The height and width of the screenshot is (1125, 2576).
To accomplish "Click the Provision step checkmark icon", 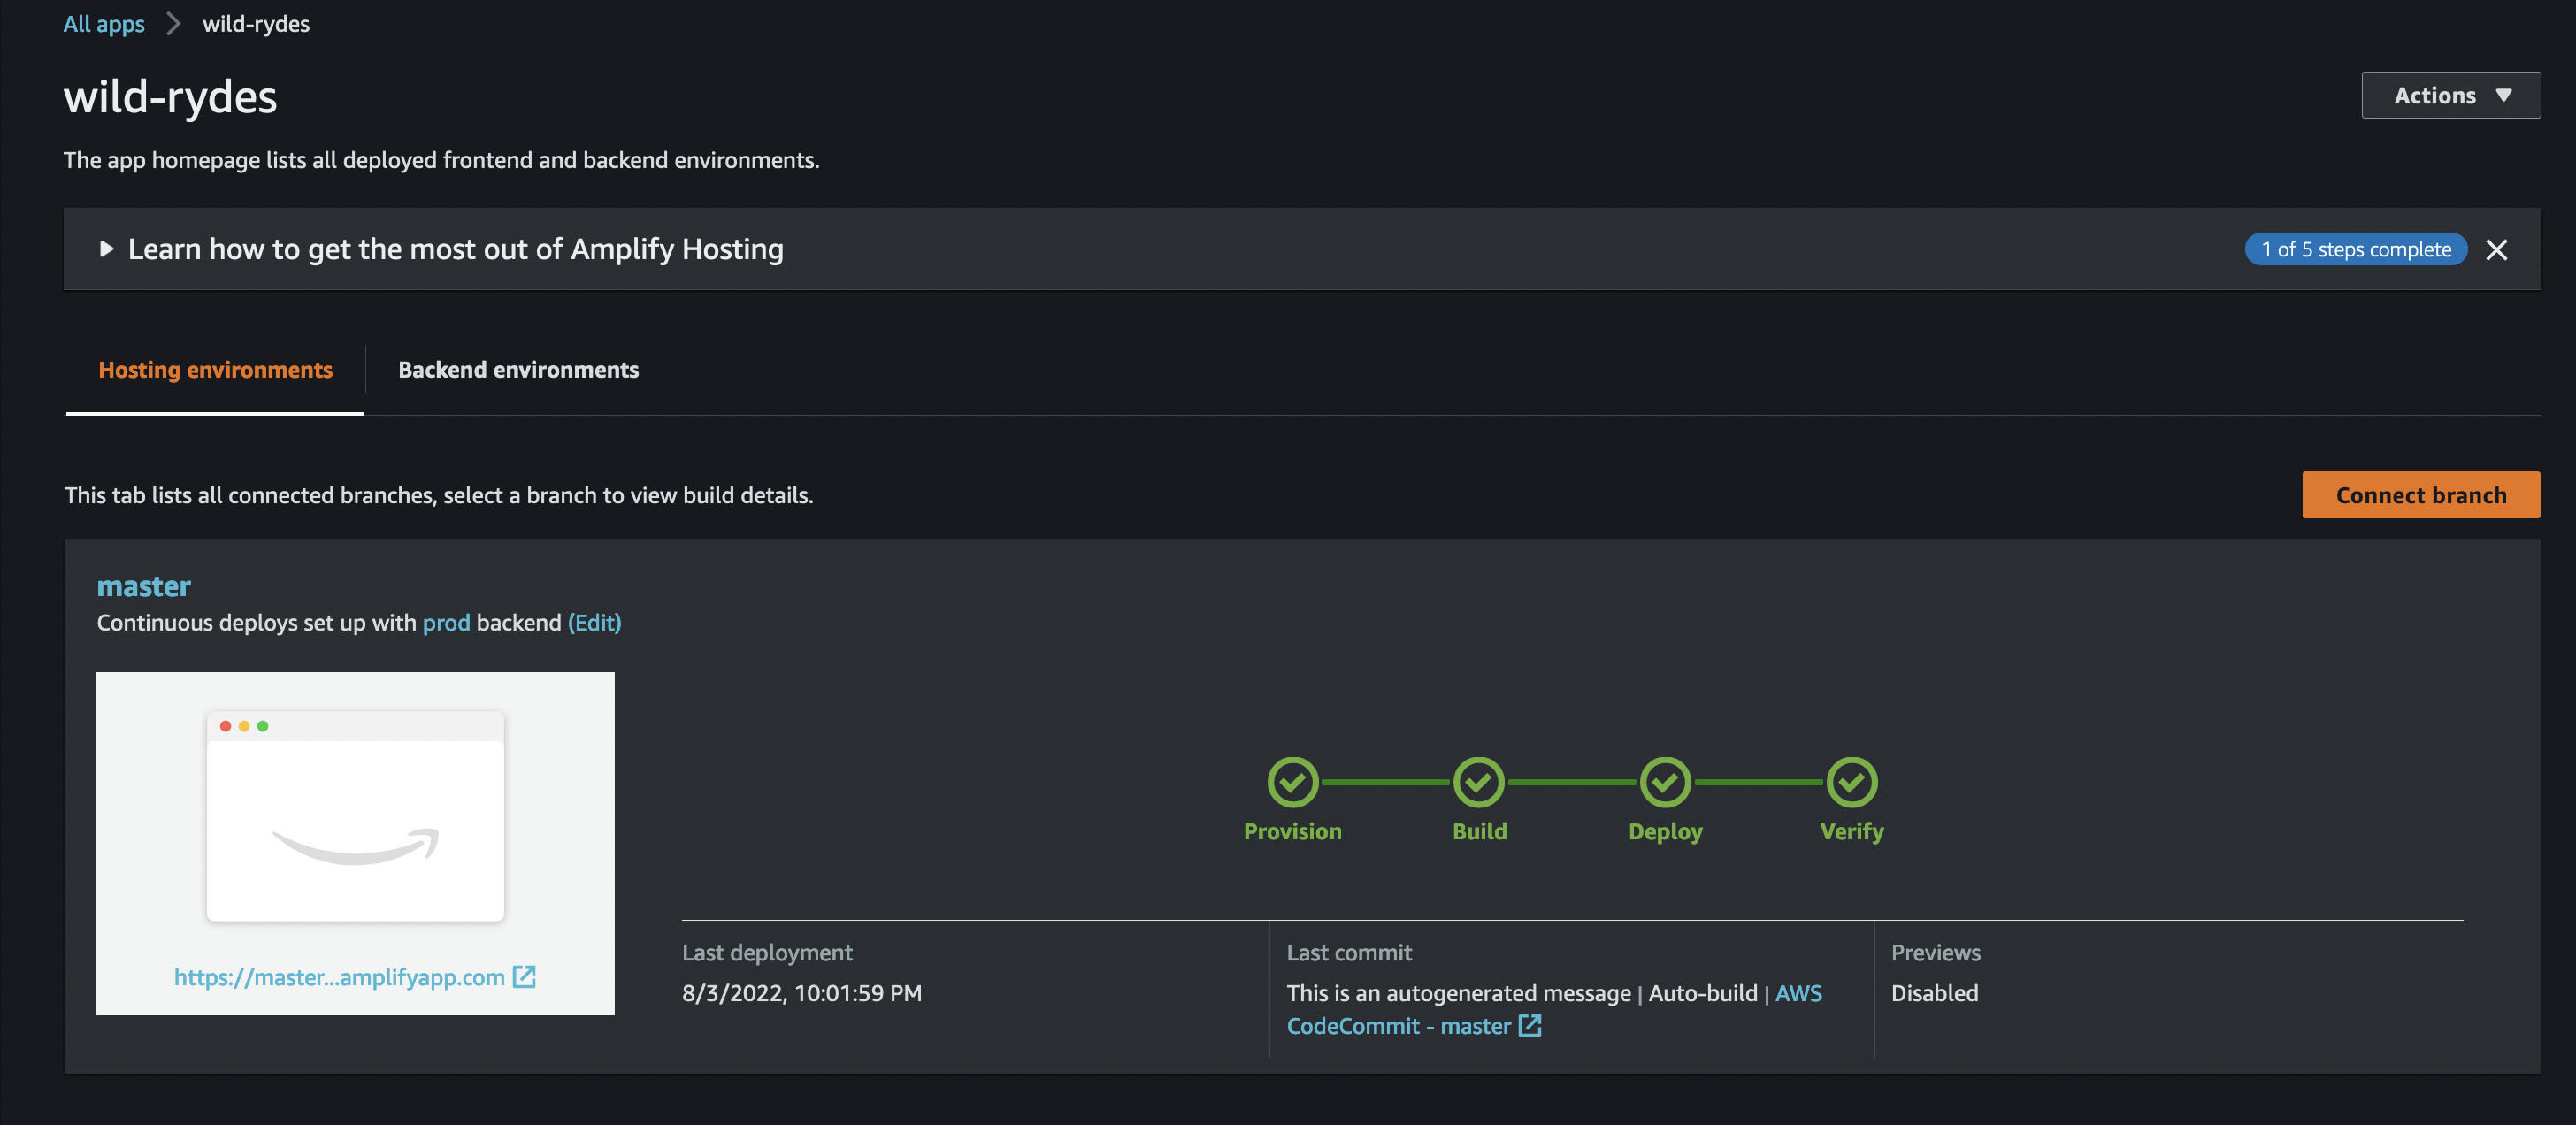I will click(x=1293, y=782).
